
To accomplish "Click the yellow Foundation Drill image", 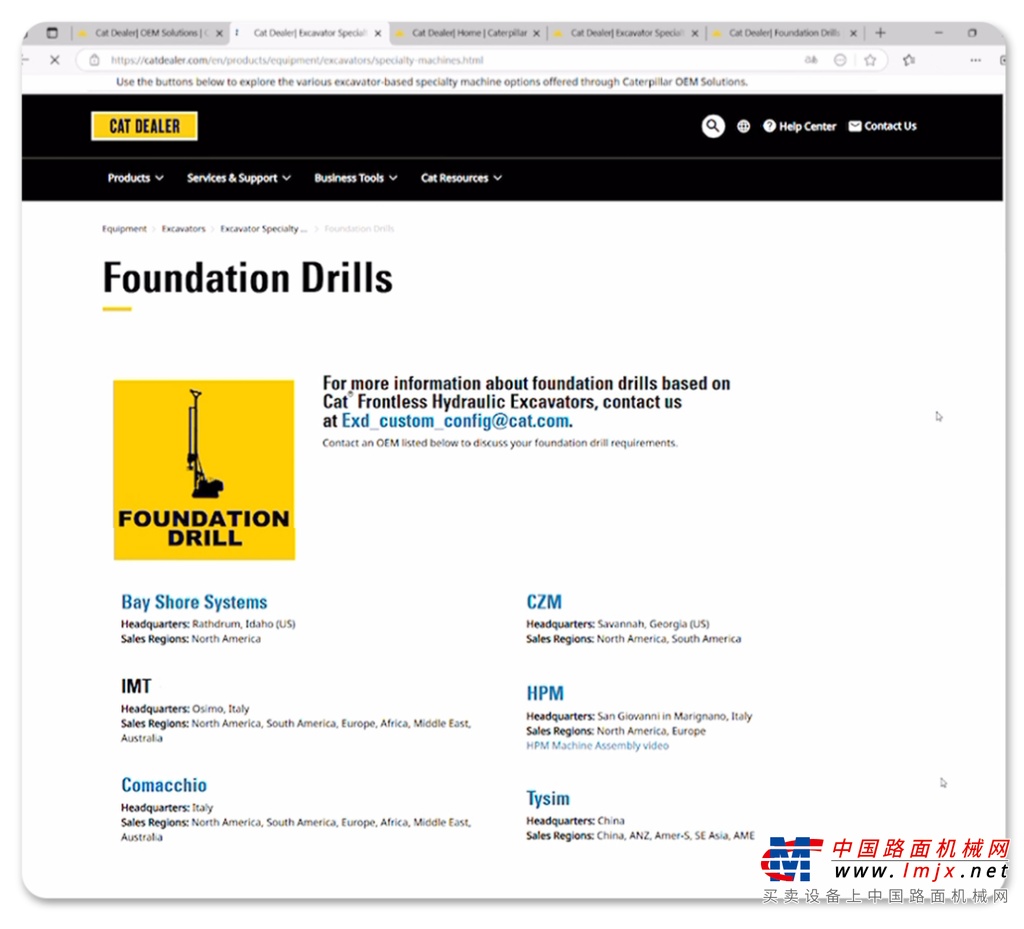I will coord(204,470).
